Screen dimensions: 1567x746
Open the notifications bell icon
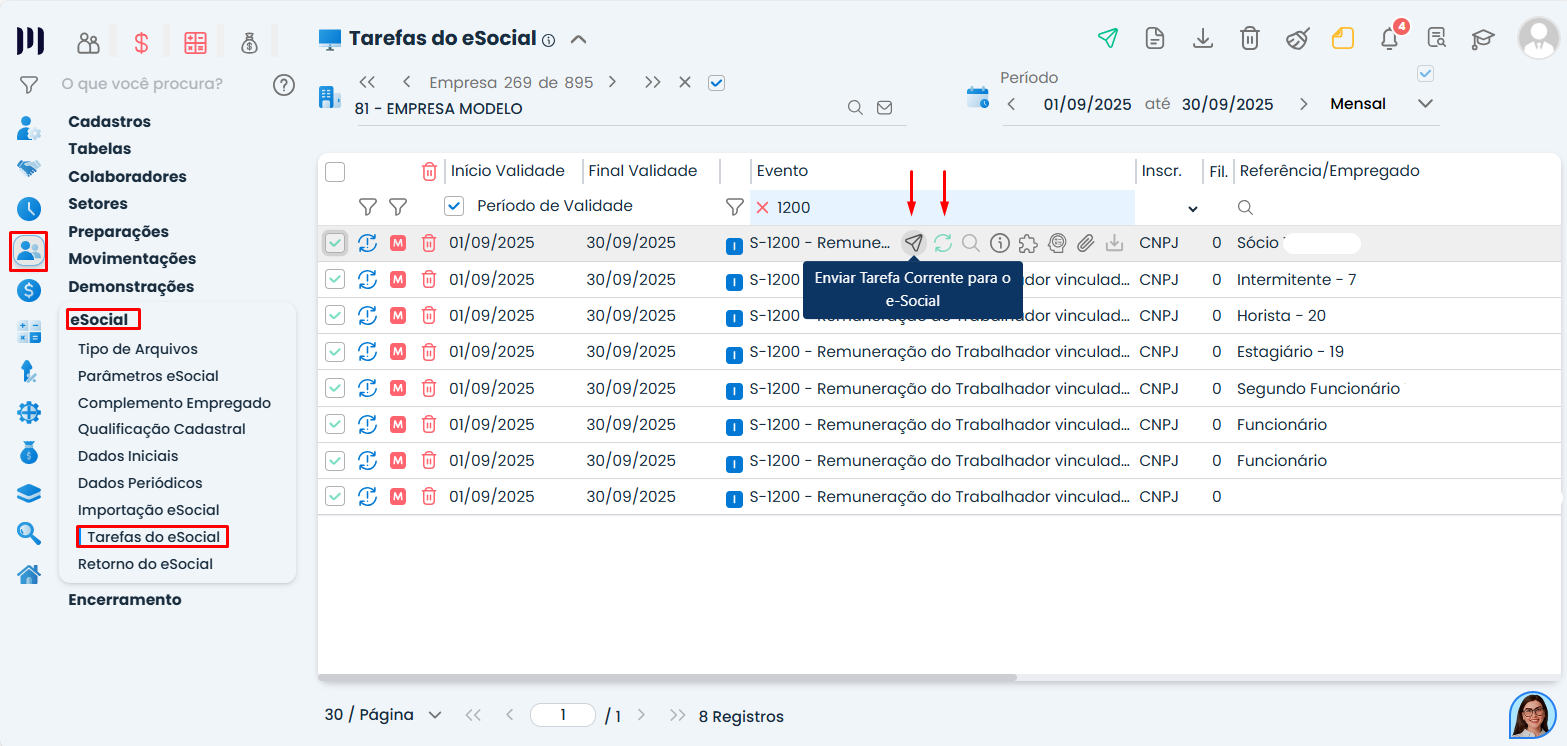1389,39
